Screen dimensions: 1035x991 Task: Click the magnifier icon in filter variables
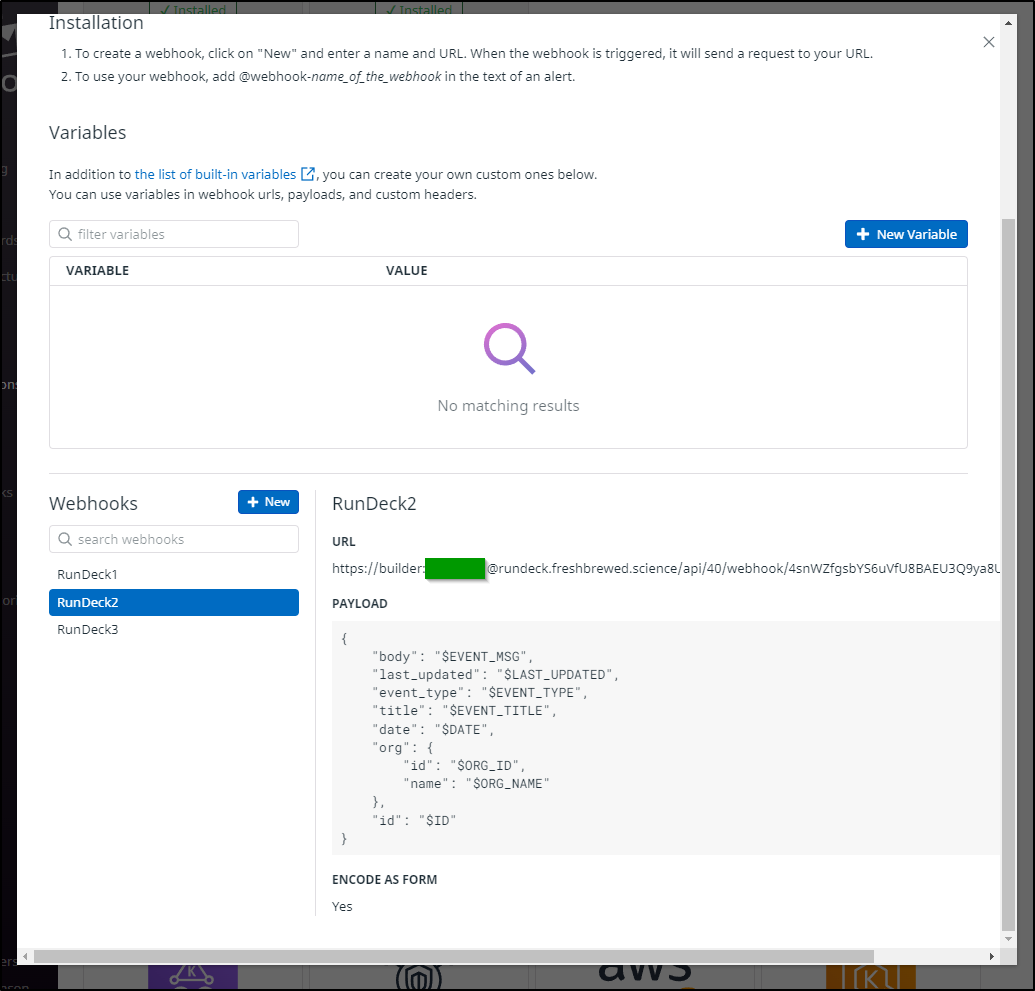click(x=65, y=234)
